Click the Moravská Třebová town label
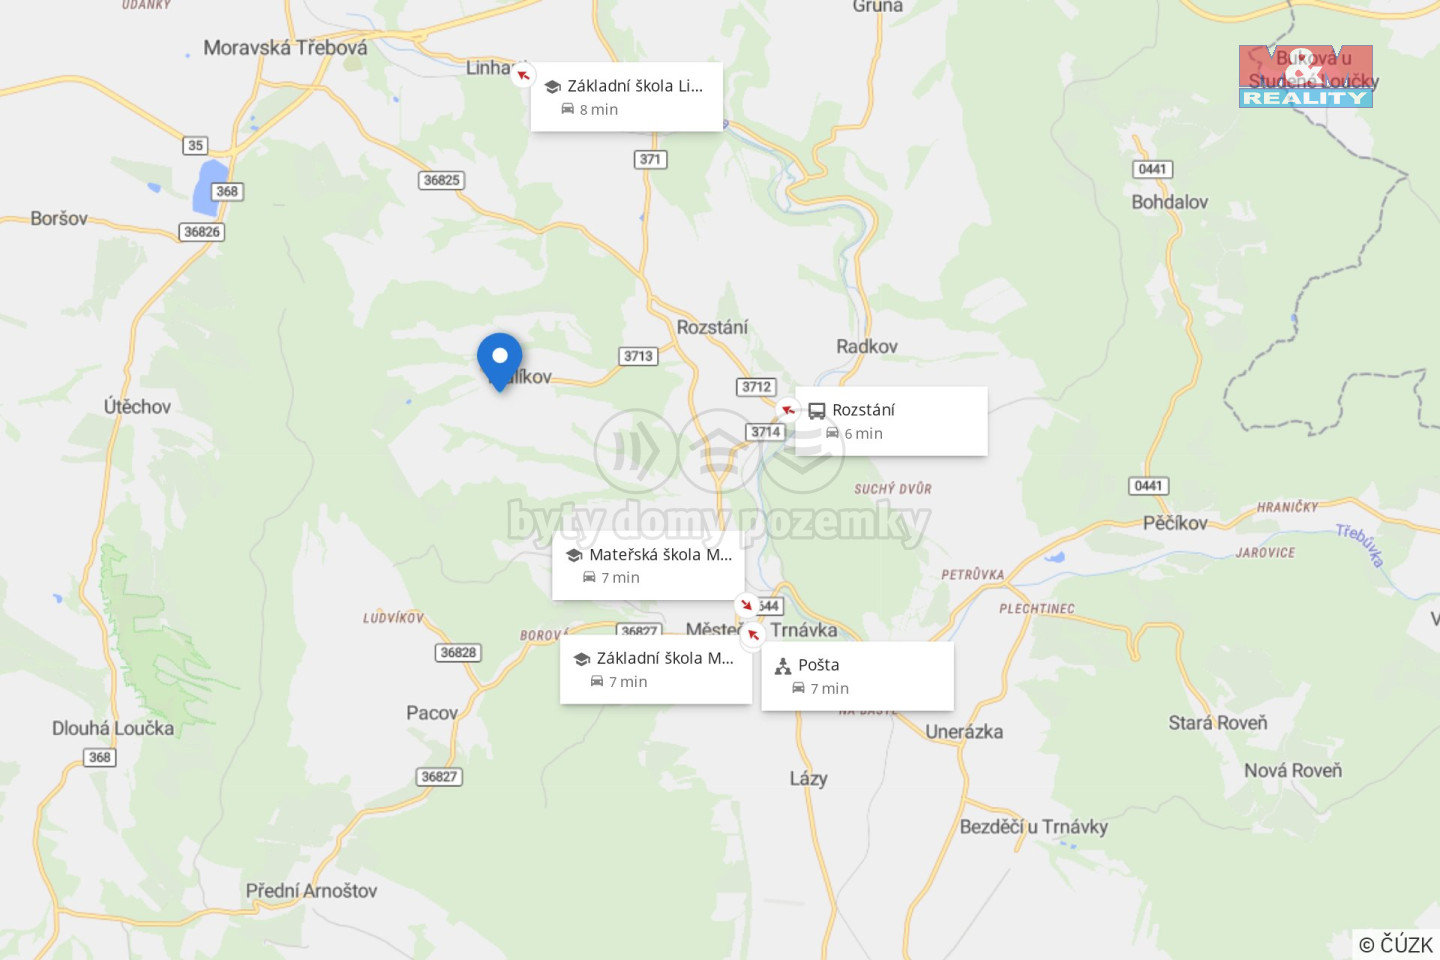This screenshot has width=1440, height=960. pos(285,47)
